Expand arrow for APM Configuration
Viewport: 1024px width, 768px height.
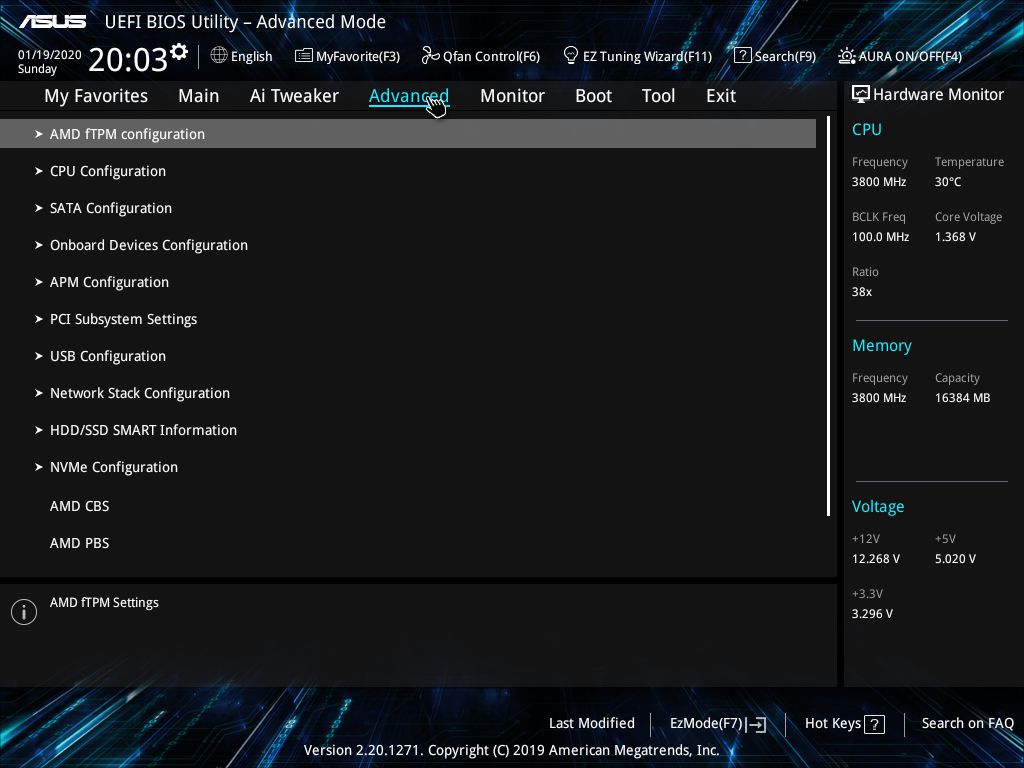click(x=39, y=282)
